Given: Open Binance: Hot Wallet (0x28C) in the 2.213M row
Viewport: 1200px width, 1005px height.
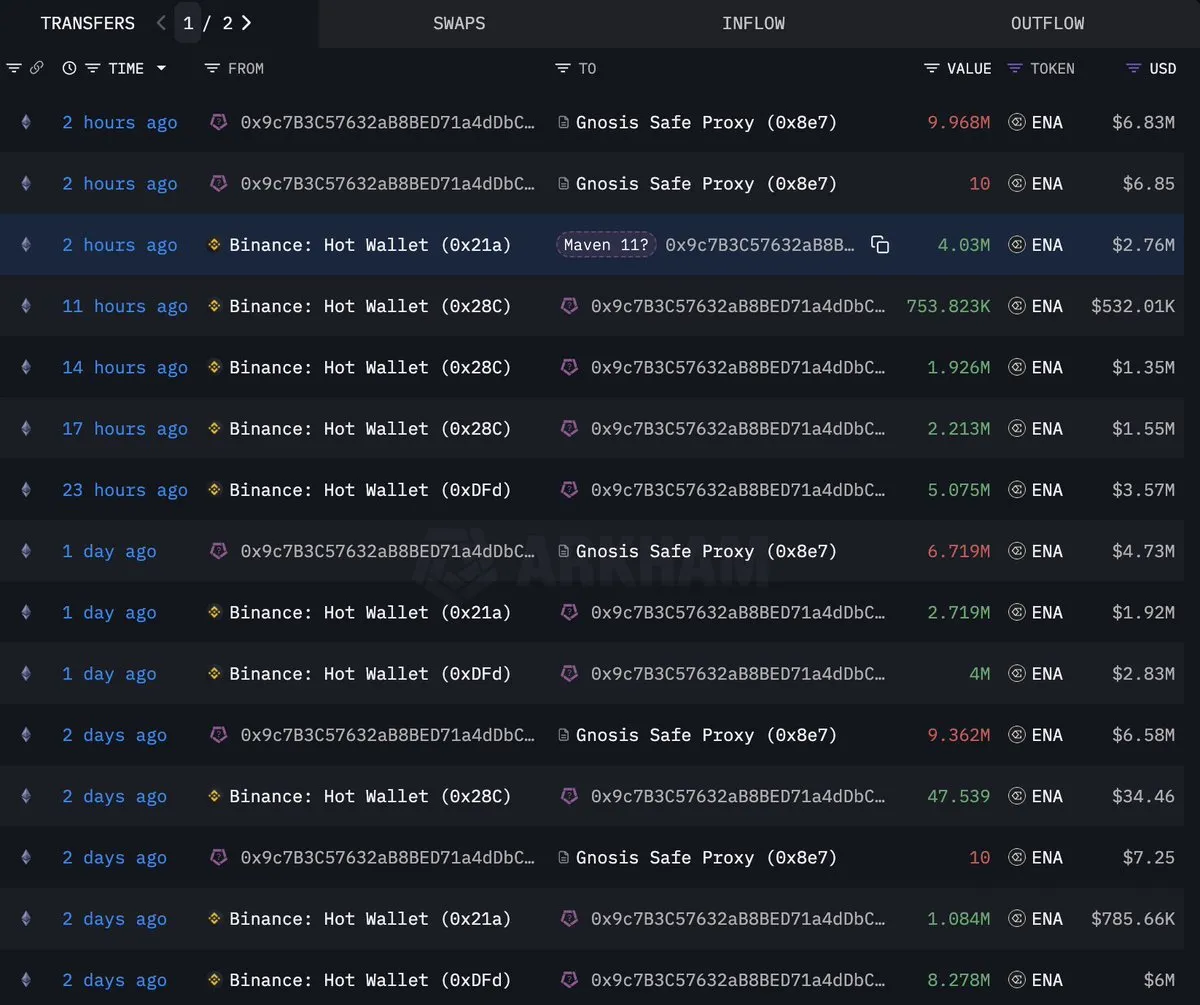Looking at the screenshot, I should [370, 429].
